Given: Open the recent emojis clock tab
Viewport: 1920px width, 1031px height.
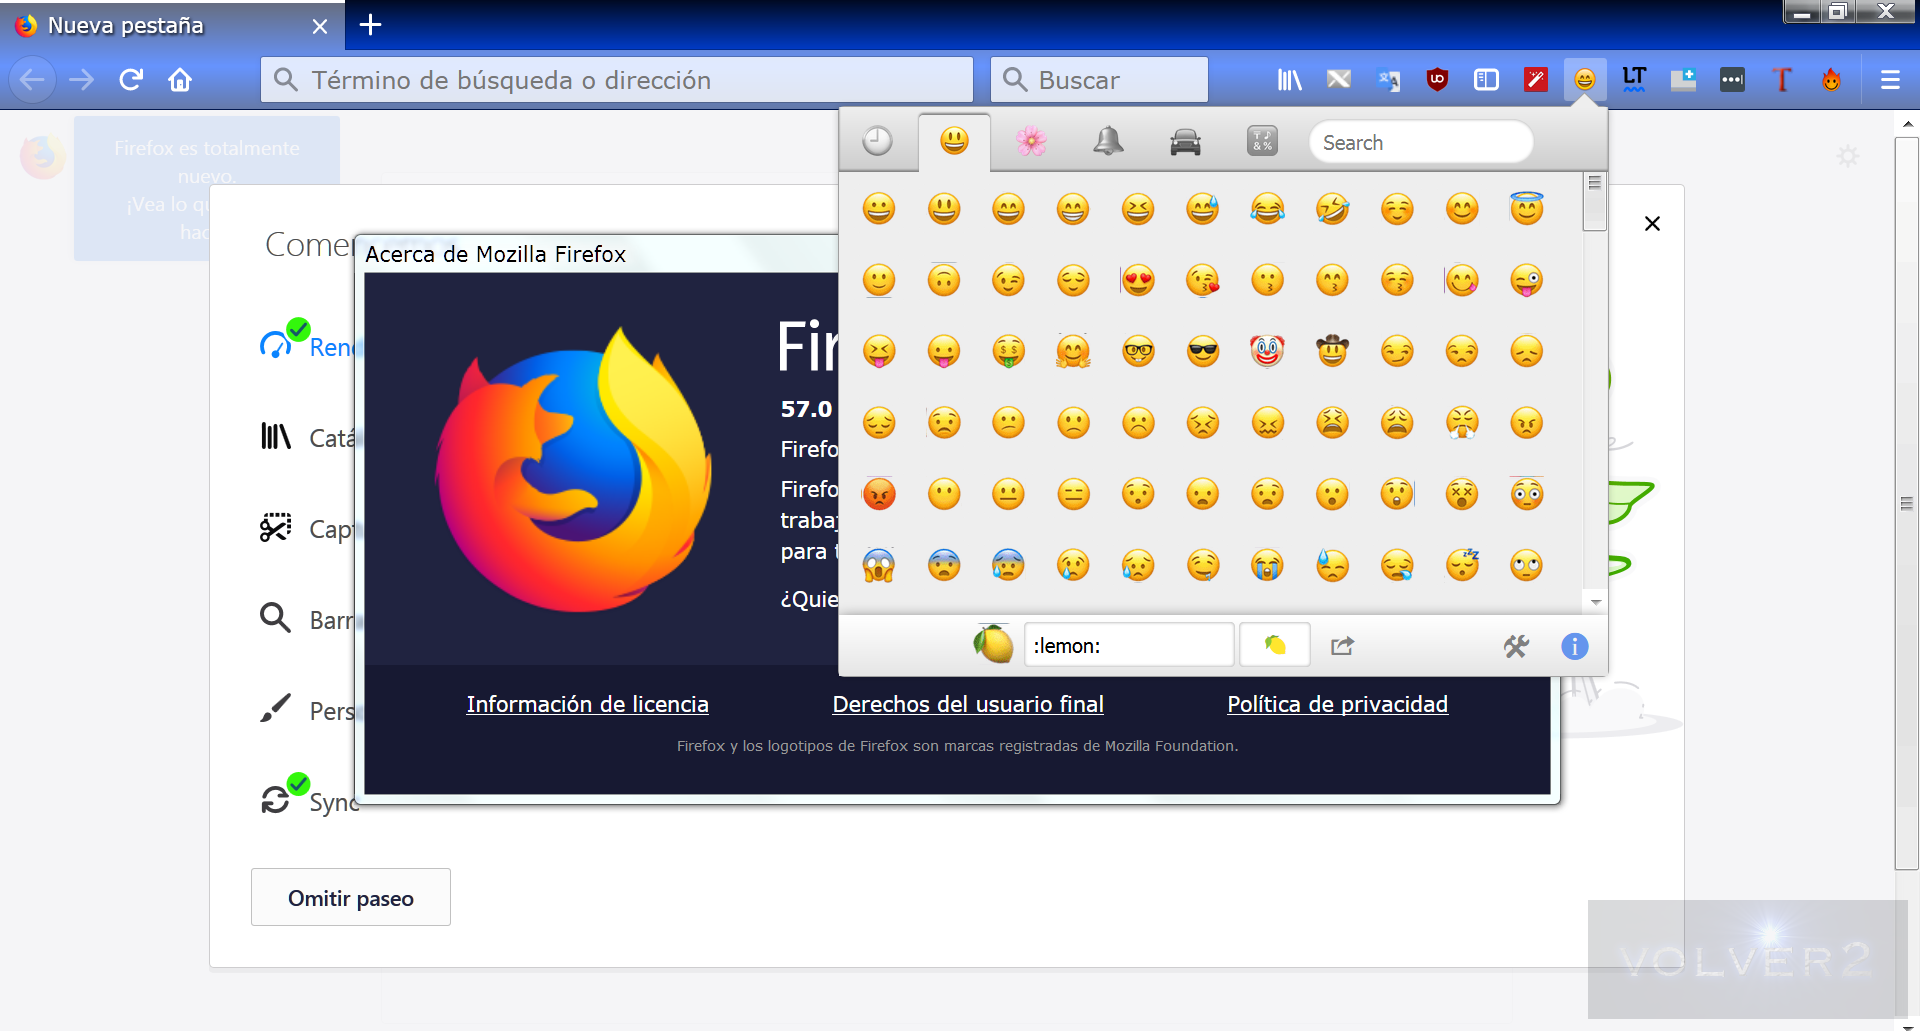Looking at the screenshot, I should [877, 141].
